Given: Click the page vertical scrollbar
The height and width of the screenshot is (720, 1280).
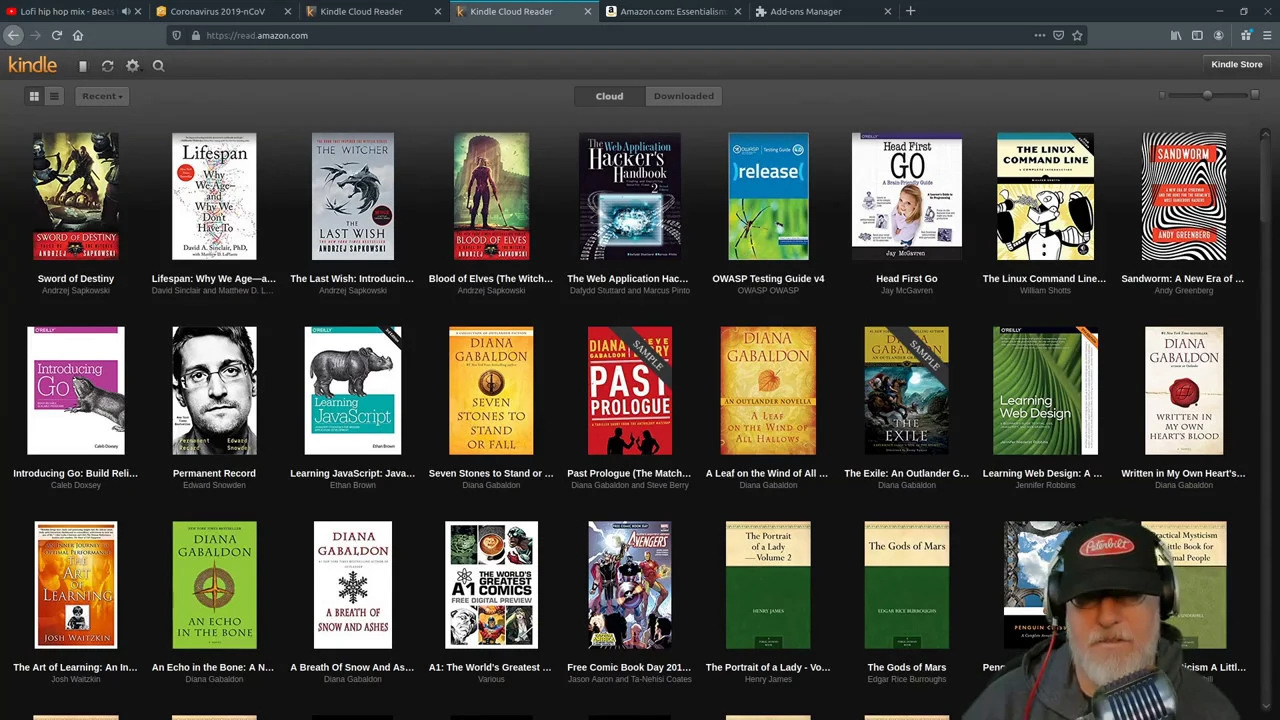Looking at the screenshot, I should click(x=1267, y=420).
